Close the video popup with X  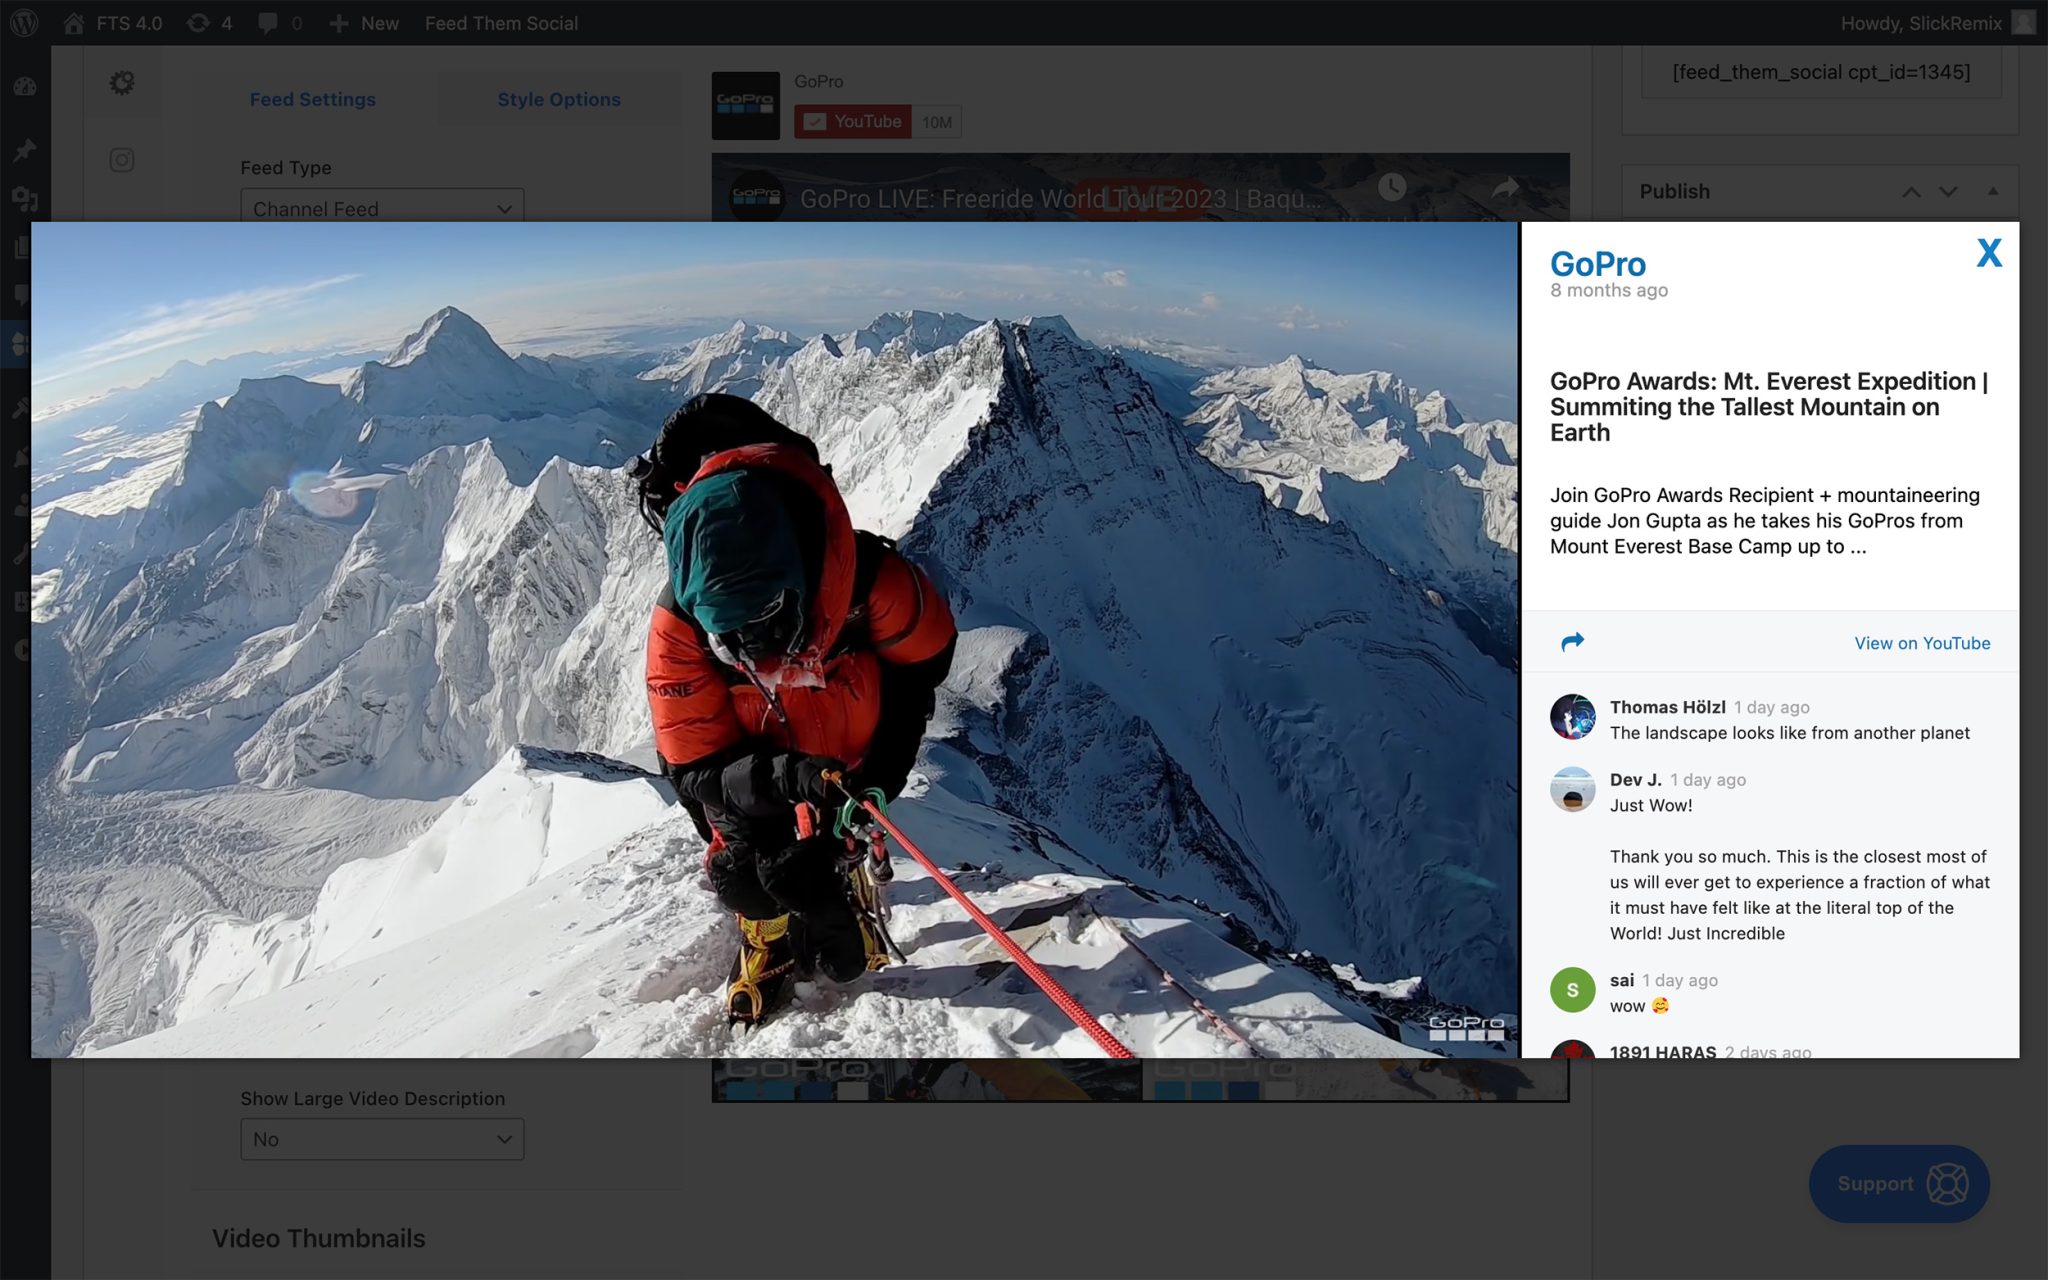click(1988, 253)
